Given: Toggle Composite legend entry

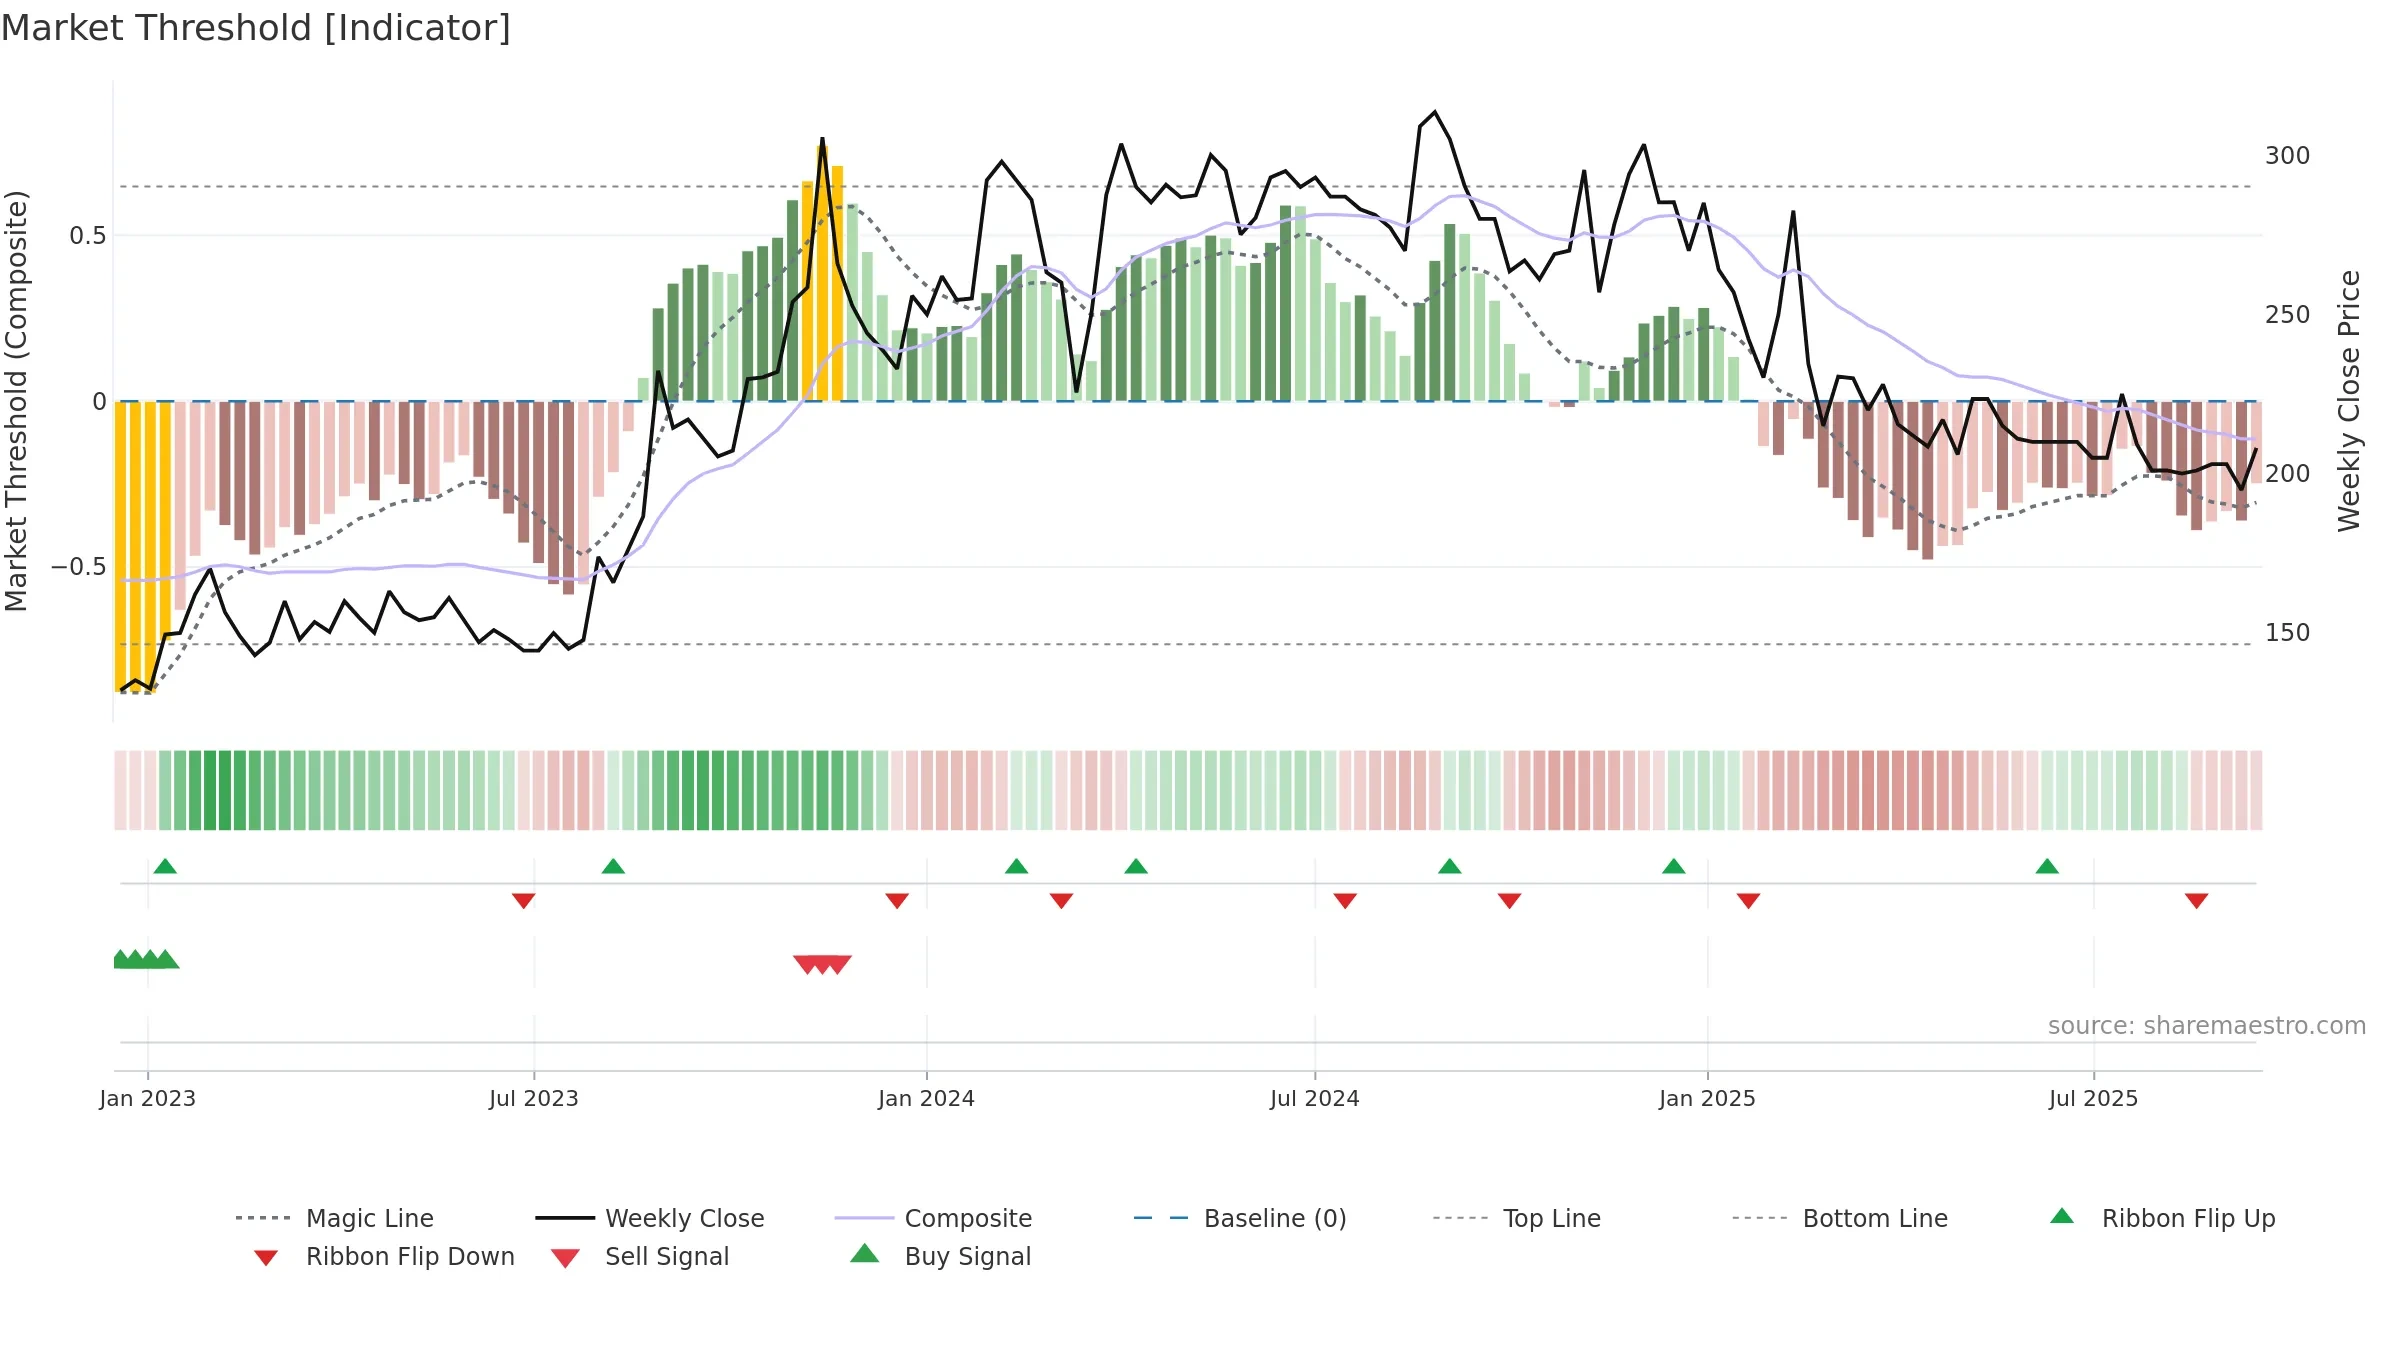Looking at the screenshot, I should tap(933, 1218).
